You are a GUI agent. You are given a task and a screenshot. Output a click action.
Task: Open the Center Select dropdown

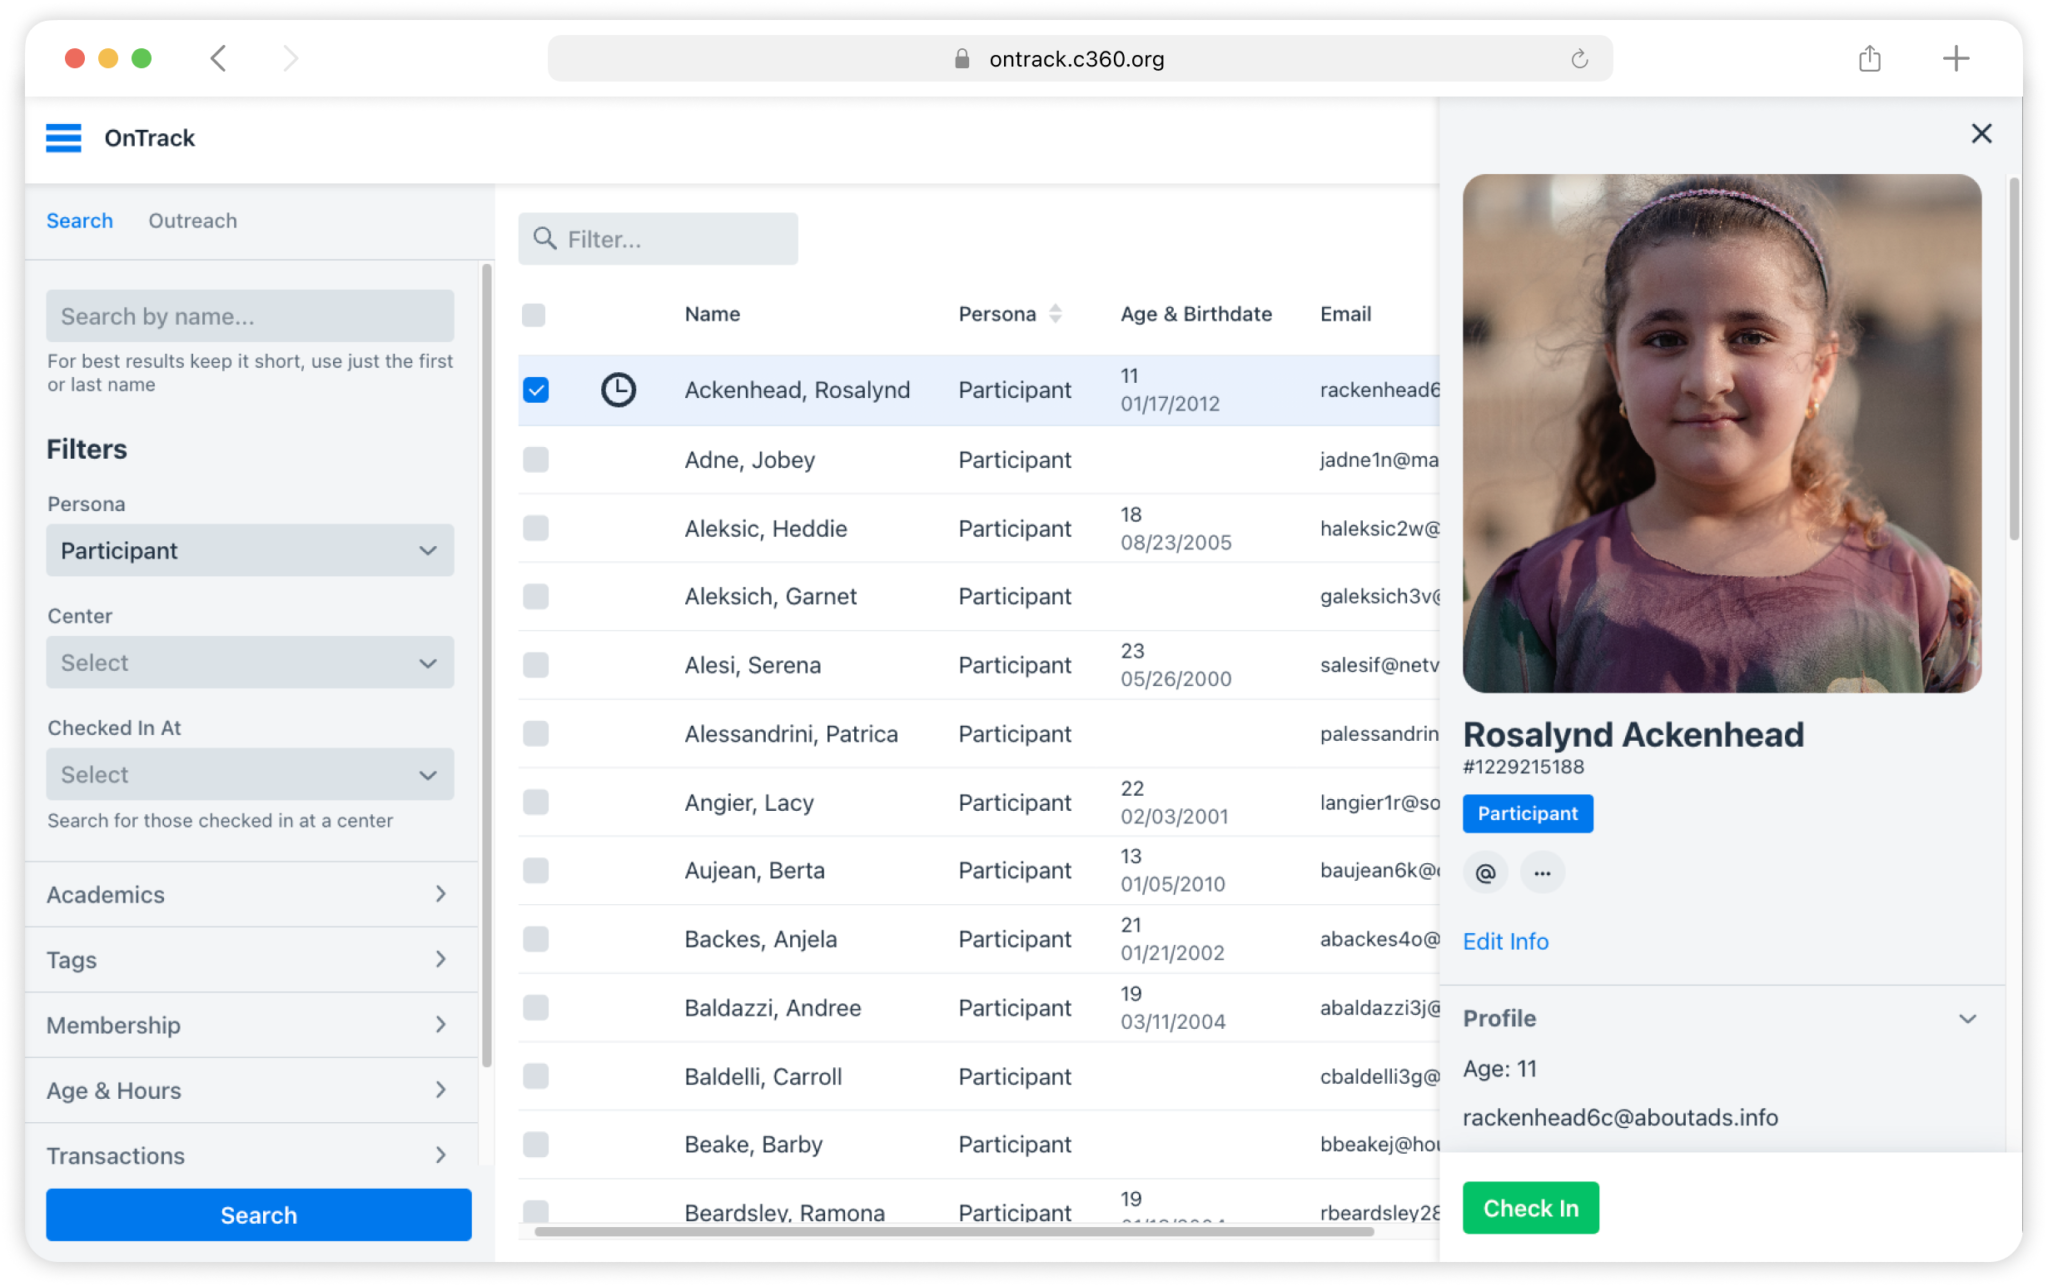click(249, 662)
